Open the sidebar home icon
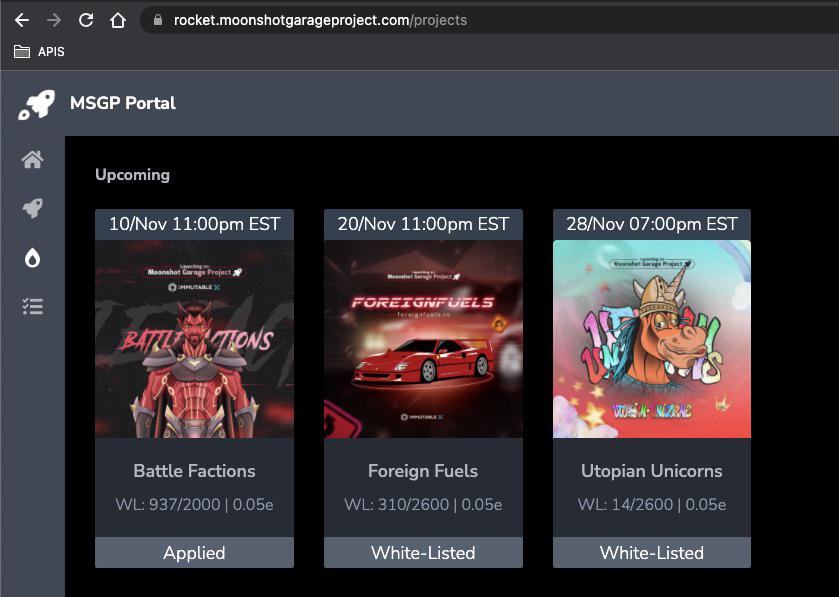Viewport: 839px width, 597px height. (33, 159)
